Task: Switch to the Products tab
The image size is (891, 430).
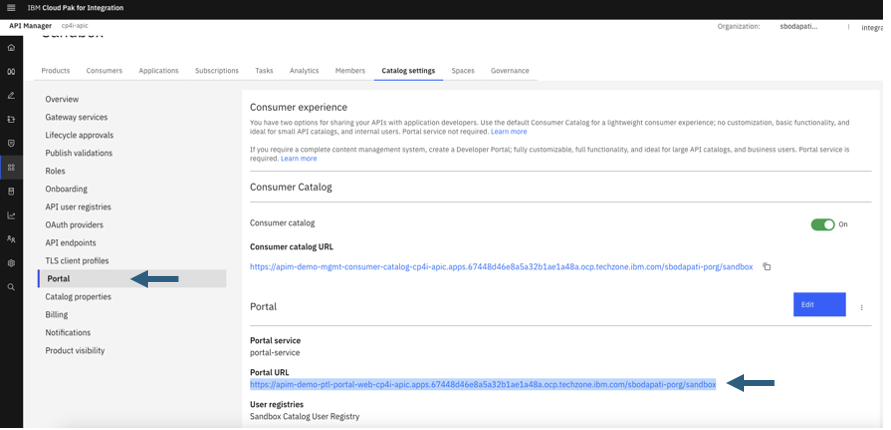Action: point(55,71)
